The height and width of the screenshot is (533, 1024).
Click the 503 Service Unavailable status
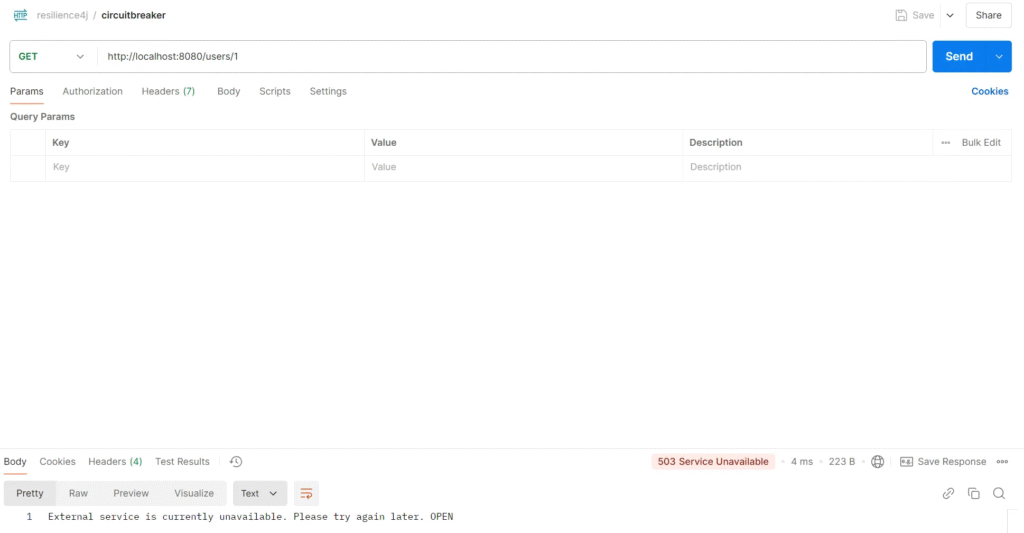point(713,462)
